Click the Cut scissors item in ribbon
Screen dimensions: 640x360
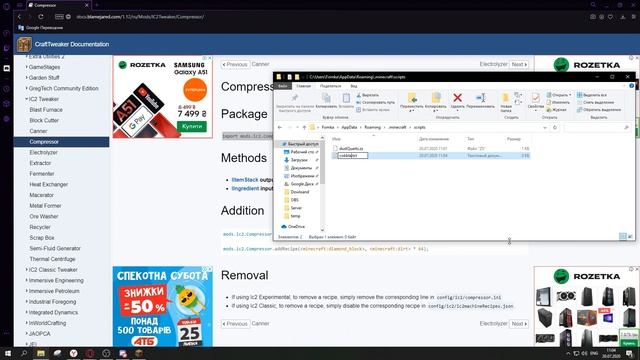368,95
